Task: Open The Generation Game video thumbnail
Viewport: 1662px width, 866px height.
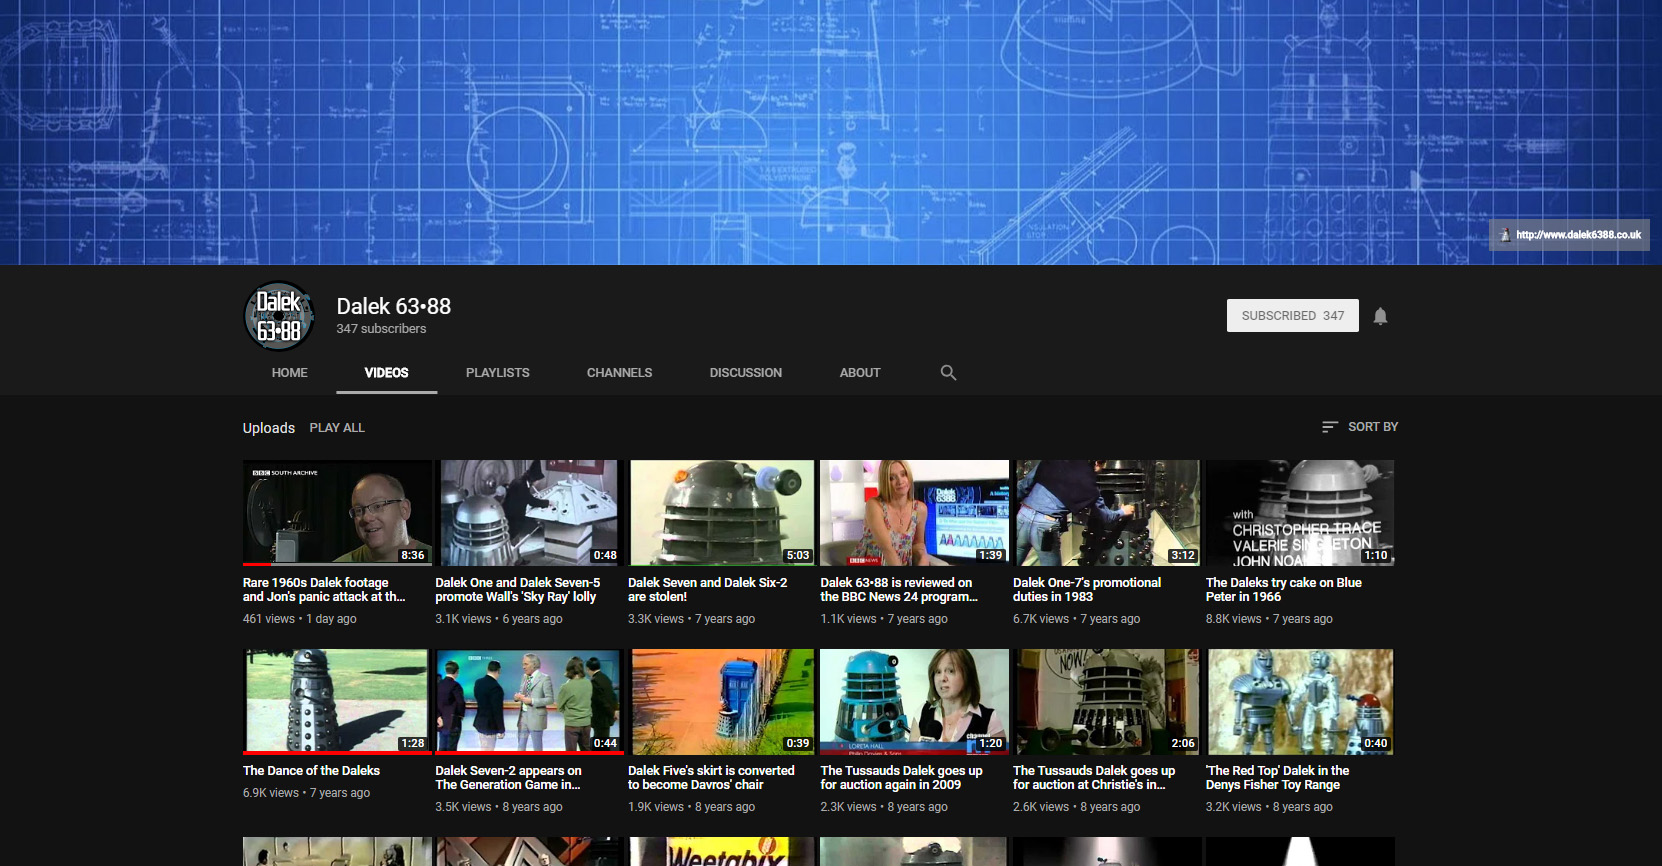Action: pyautogui.click(x=529, y=701)
